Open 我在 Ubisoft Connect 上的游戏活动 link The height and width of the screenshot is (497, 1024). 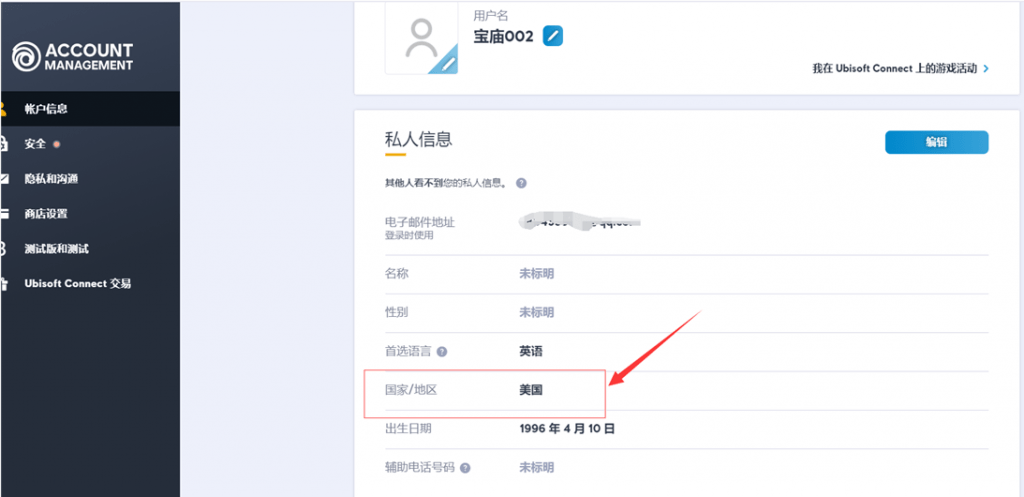pyautogui.click(x=895, y=68)
